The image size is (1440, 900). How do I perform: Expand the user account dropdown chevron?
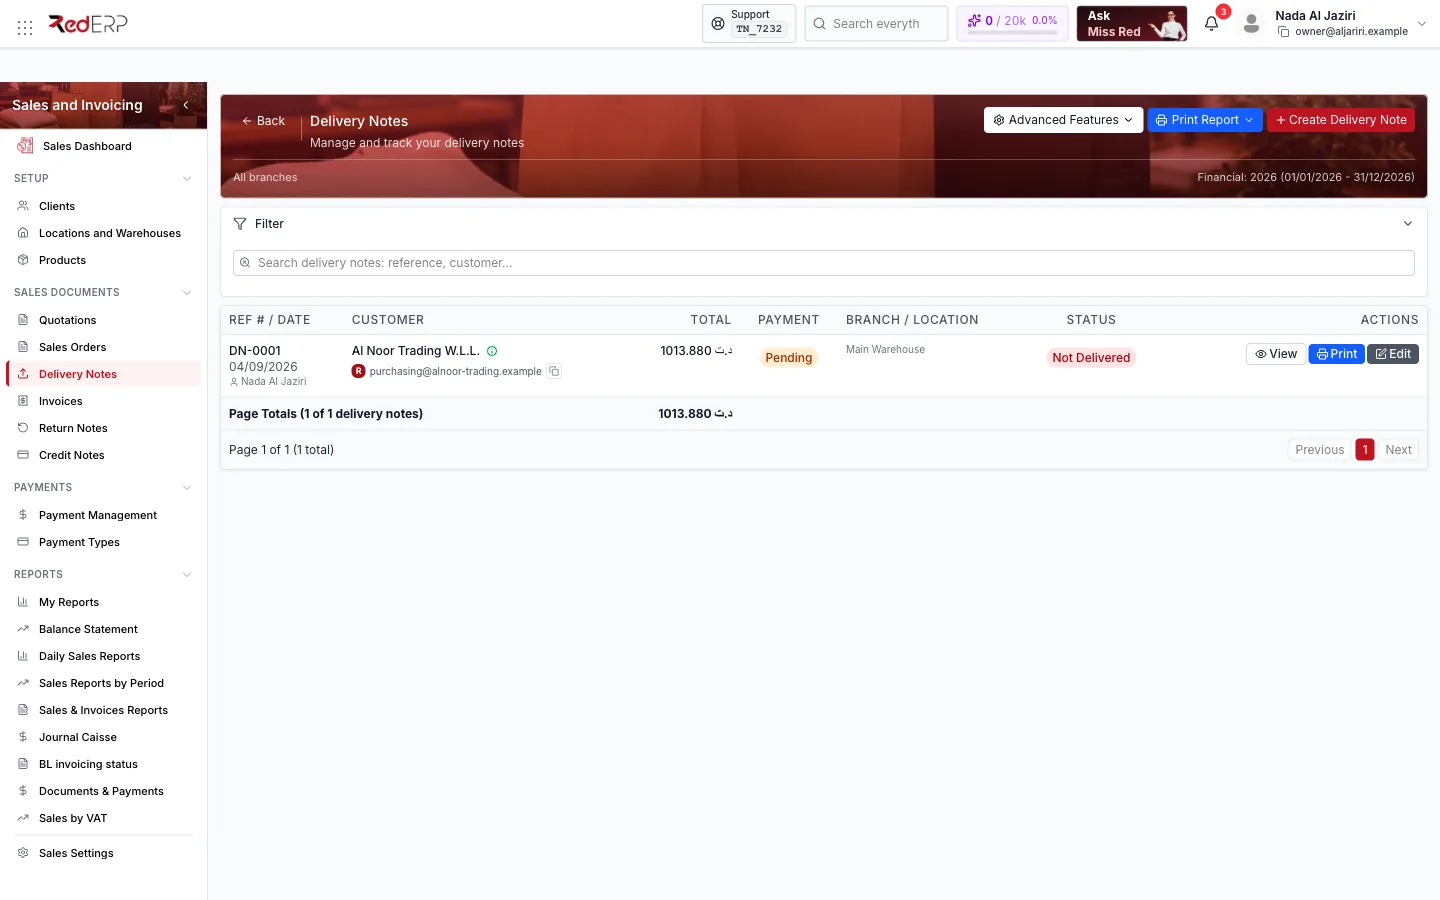(x=1422, y=24)
